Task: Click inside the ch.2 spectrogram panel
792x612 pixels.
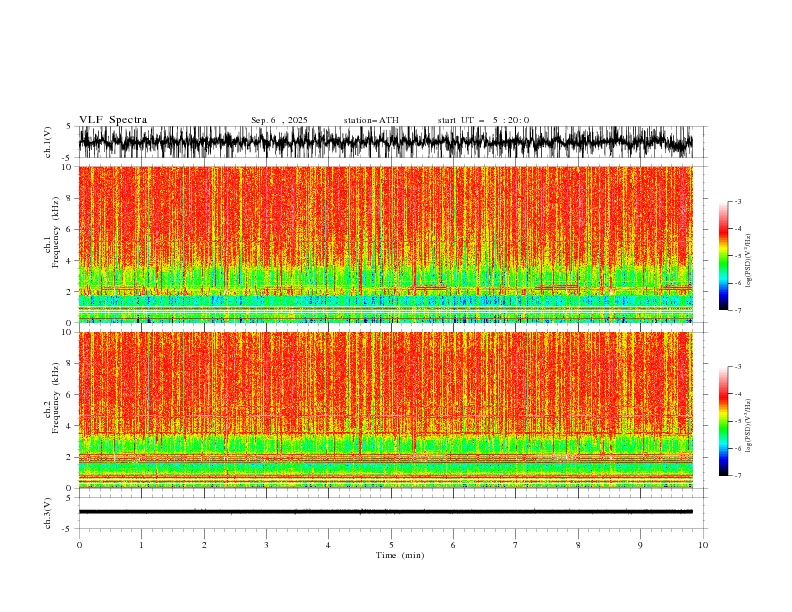Action: [x=385, y=410]
